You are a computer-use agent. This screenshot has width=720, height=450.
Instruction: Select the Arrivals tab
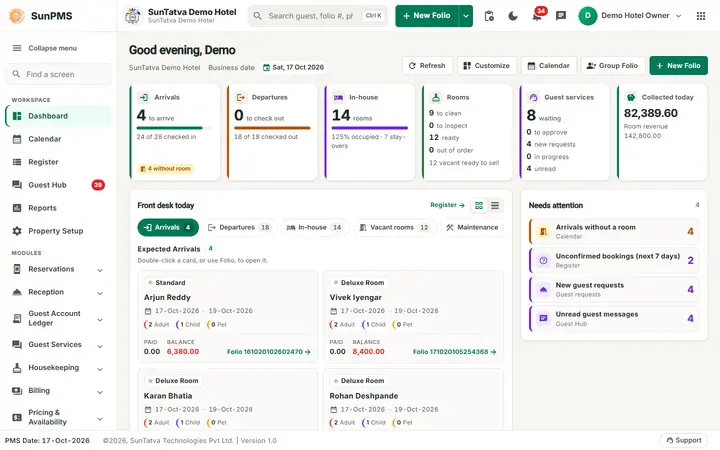[168, 228]
